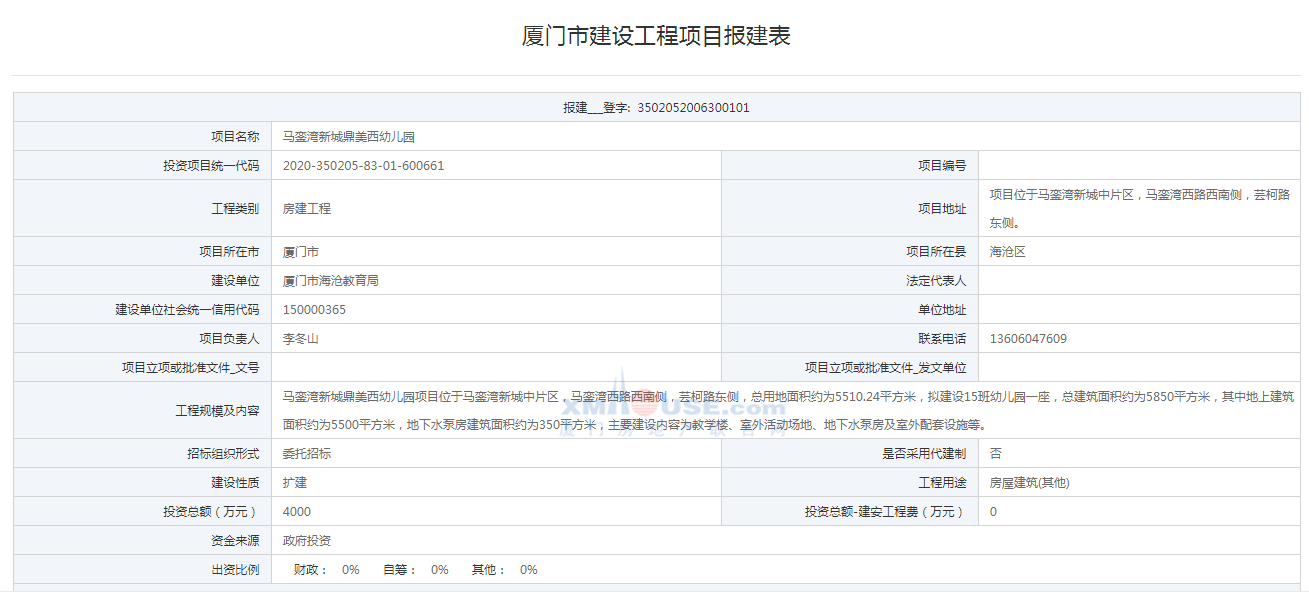Click the 工程用途 label
Image resolution: width=1309 pixels, height=592 pixels.
(x=942, y=483)
